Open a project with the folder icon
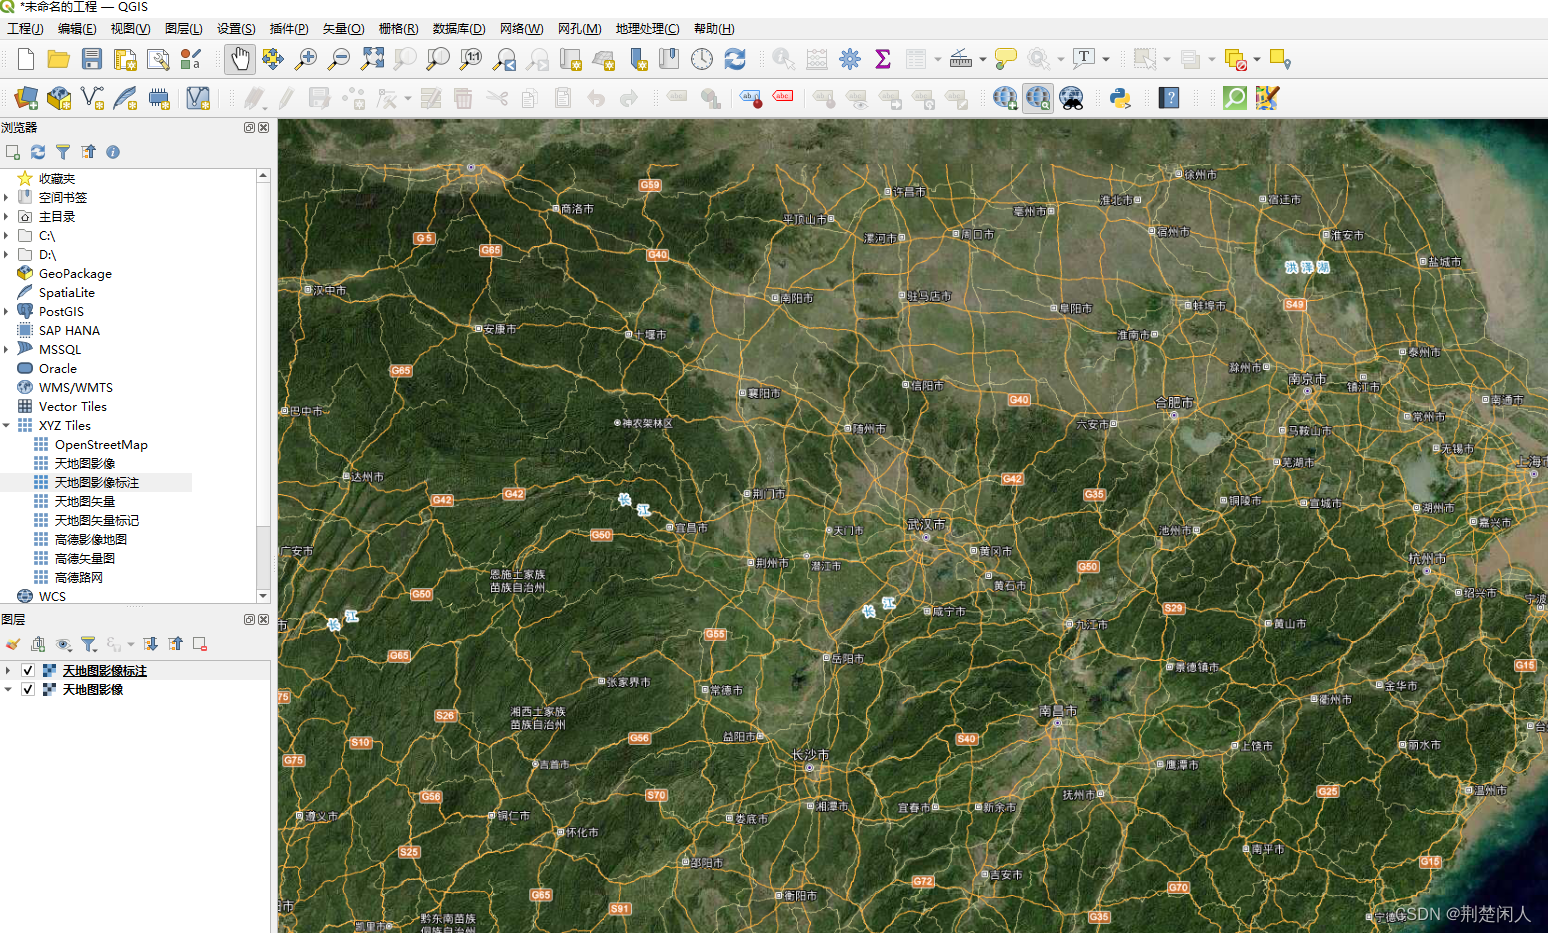Viewport: 1548px width, 933px height. pos(59,60)
